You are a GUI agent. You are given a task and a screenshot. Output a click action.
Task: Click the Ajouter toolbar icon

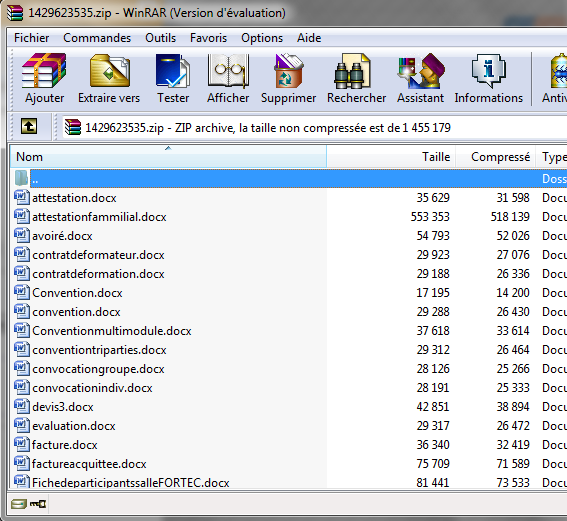pos(44,71)
